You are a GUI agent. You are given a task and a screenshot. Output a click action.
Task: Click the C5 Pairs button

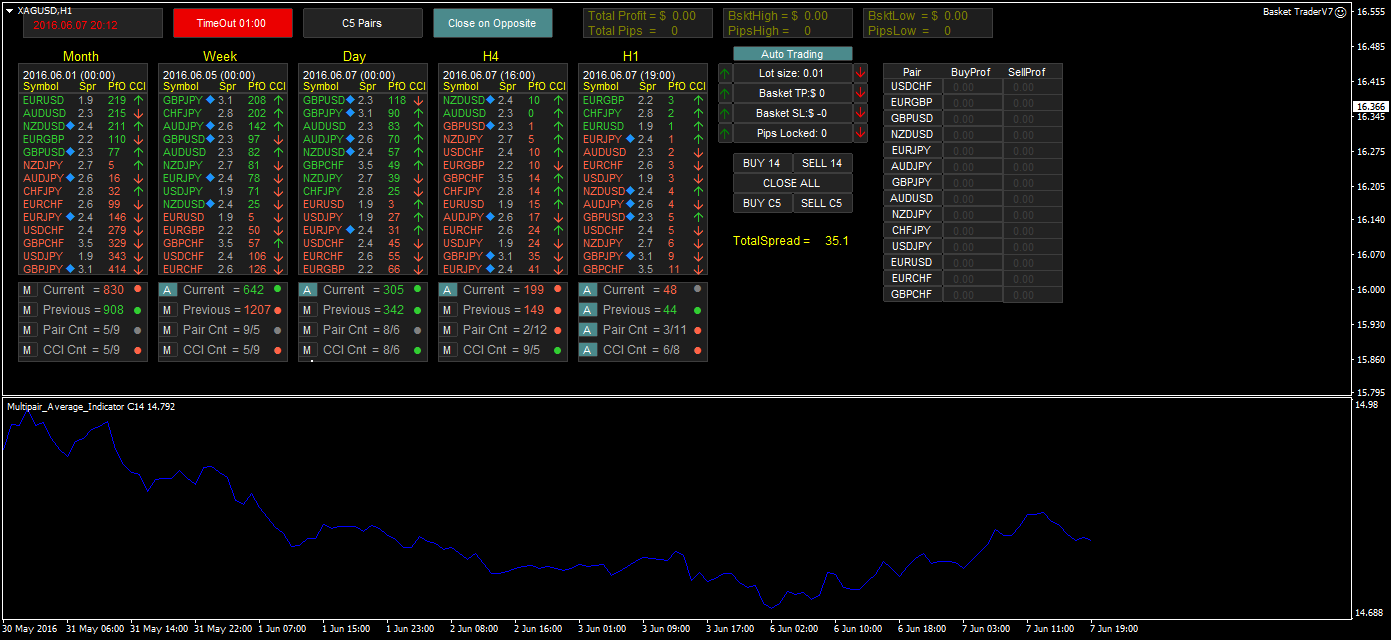point(362,23)
